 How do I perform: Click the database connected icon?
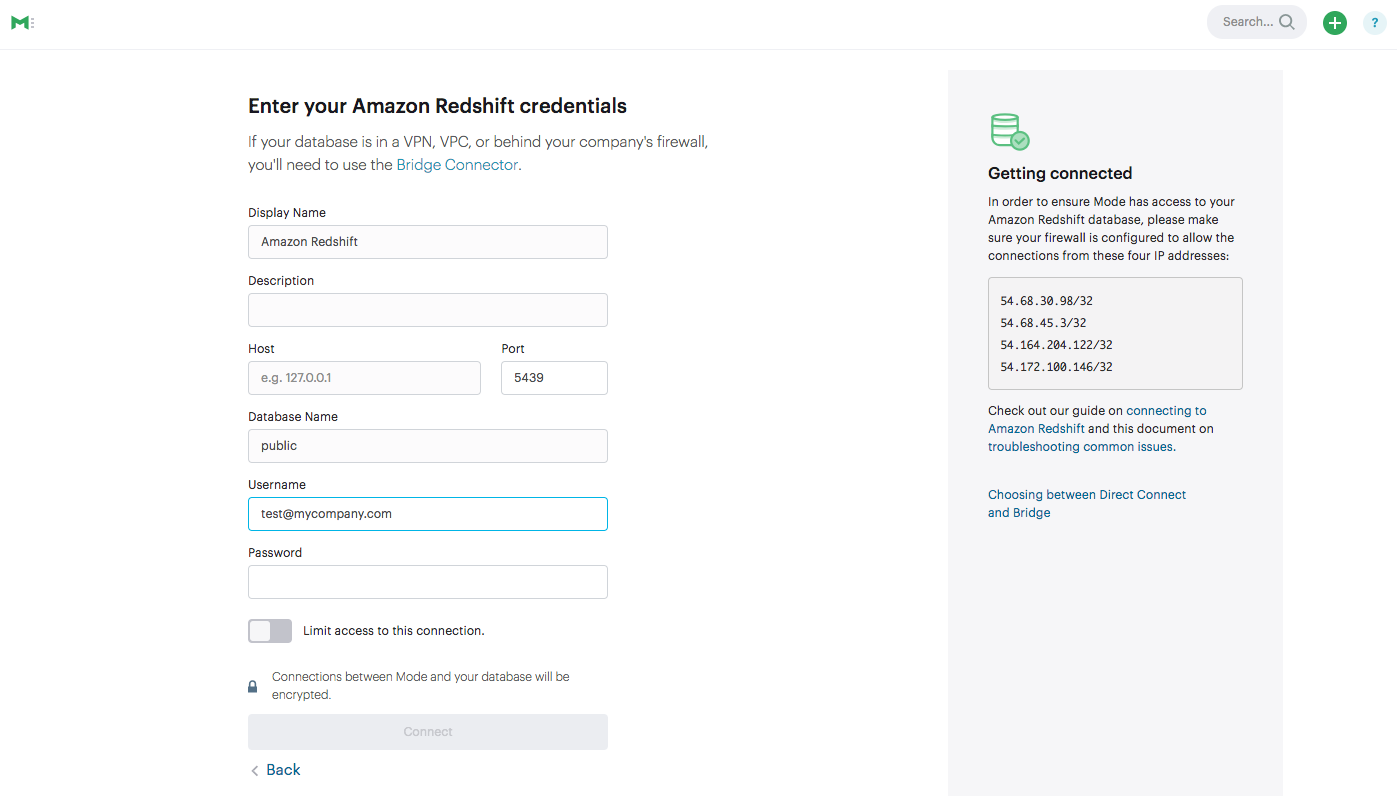[1009, 131]
